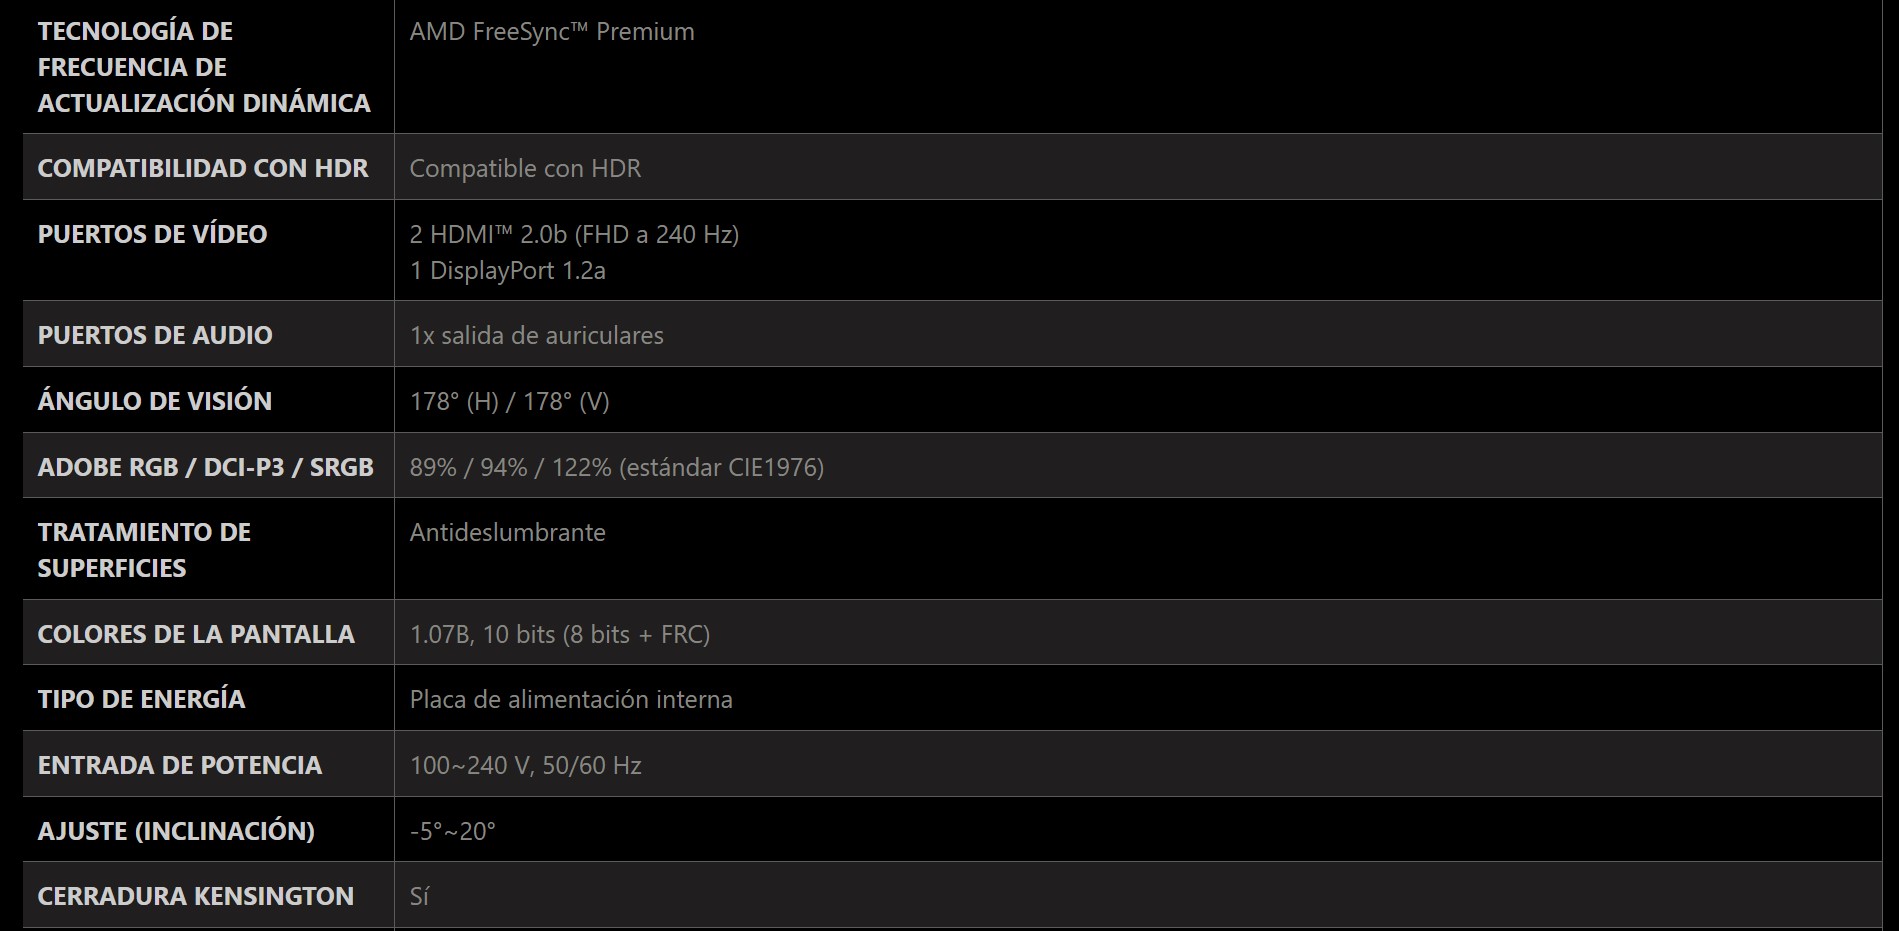Click the Antideslumbrante value text
1899x931 pixels.
(507, 532)
